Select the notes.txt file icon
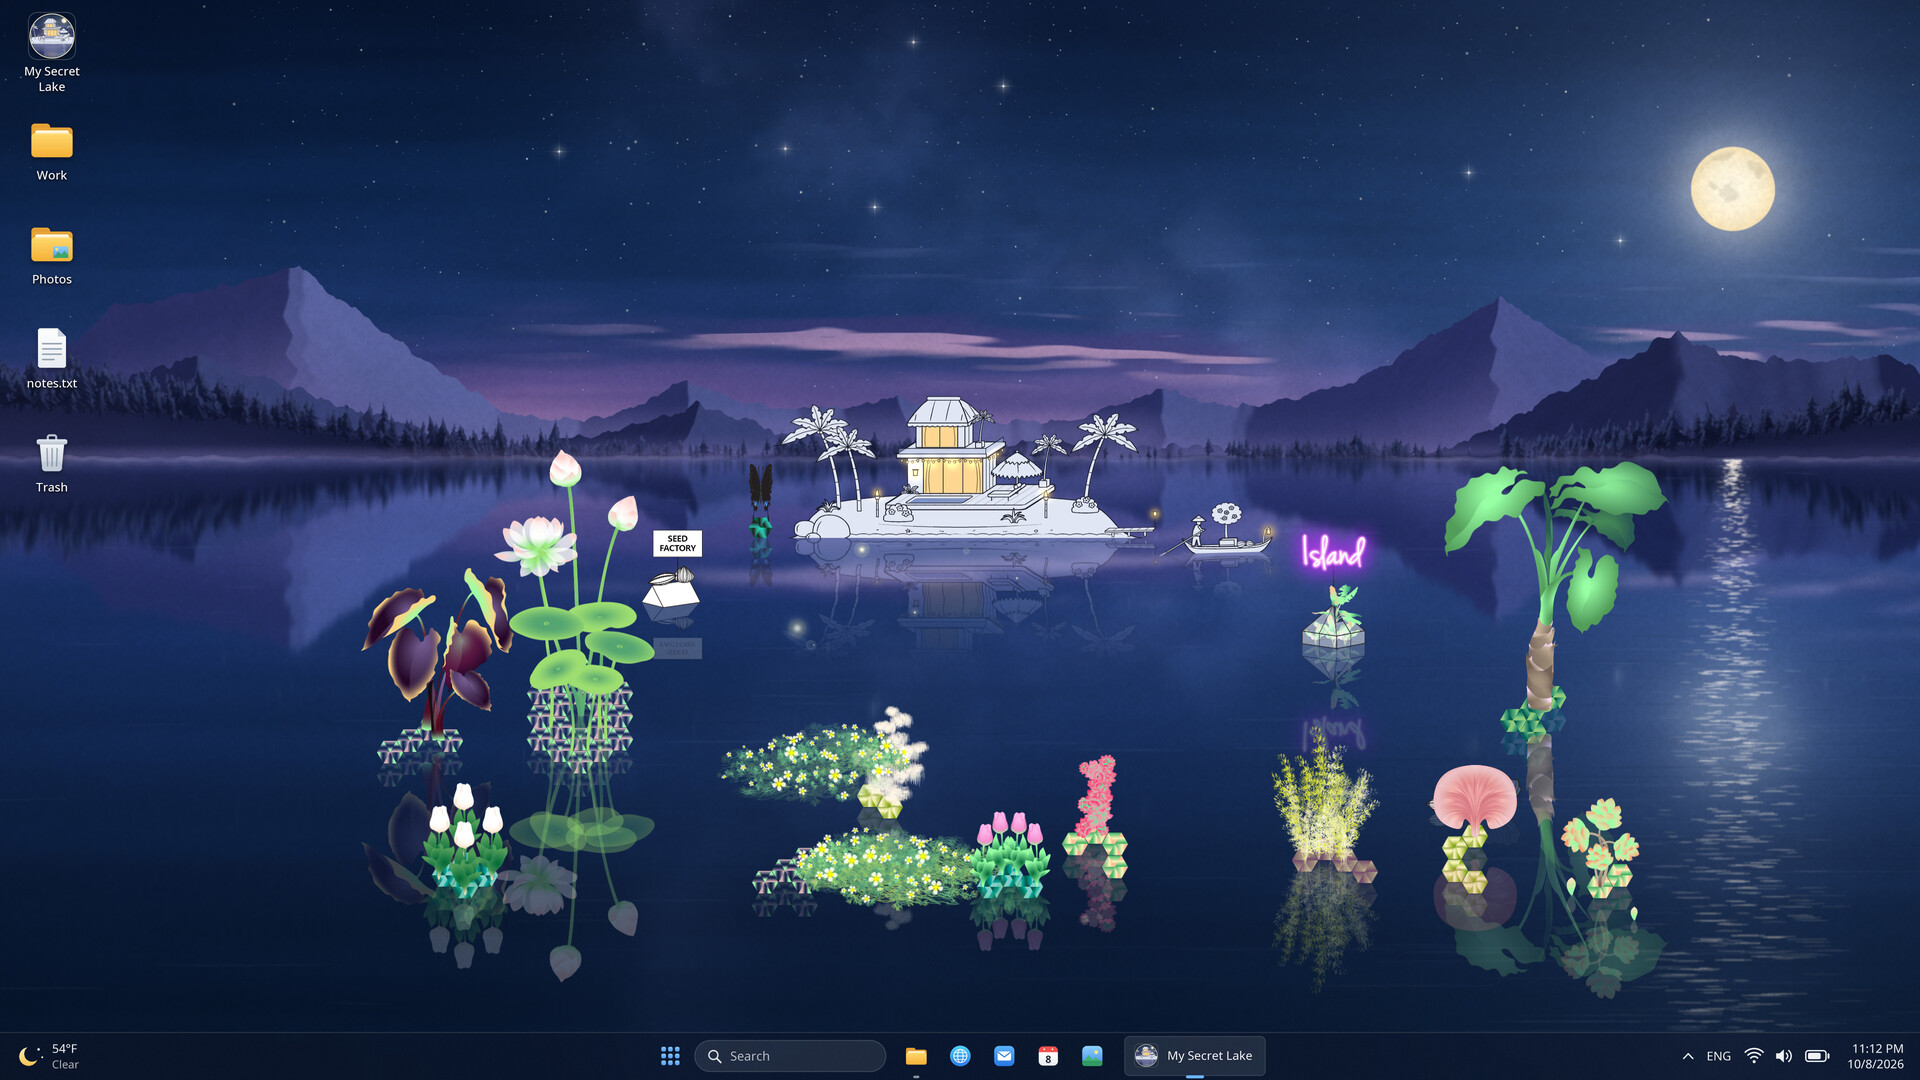This screenshot has height=1080, width=1920. (52, 359)
